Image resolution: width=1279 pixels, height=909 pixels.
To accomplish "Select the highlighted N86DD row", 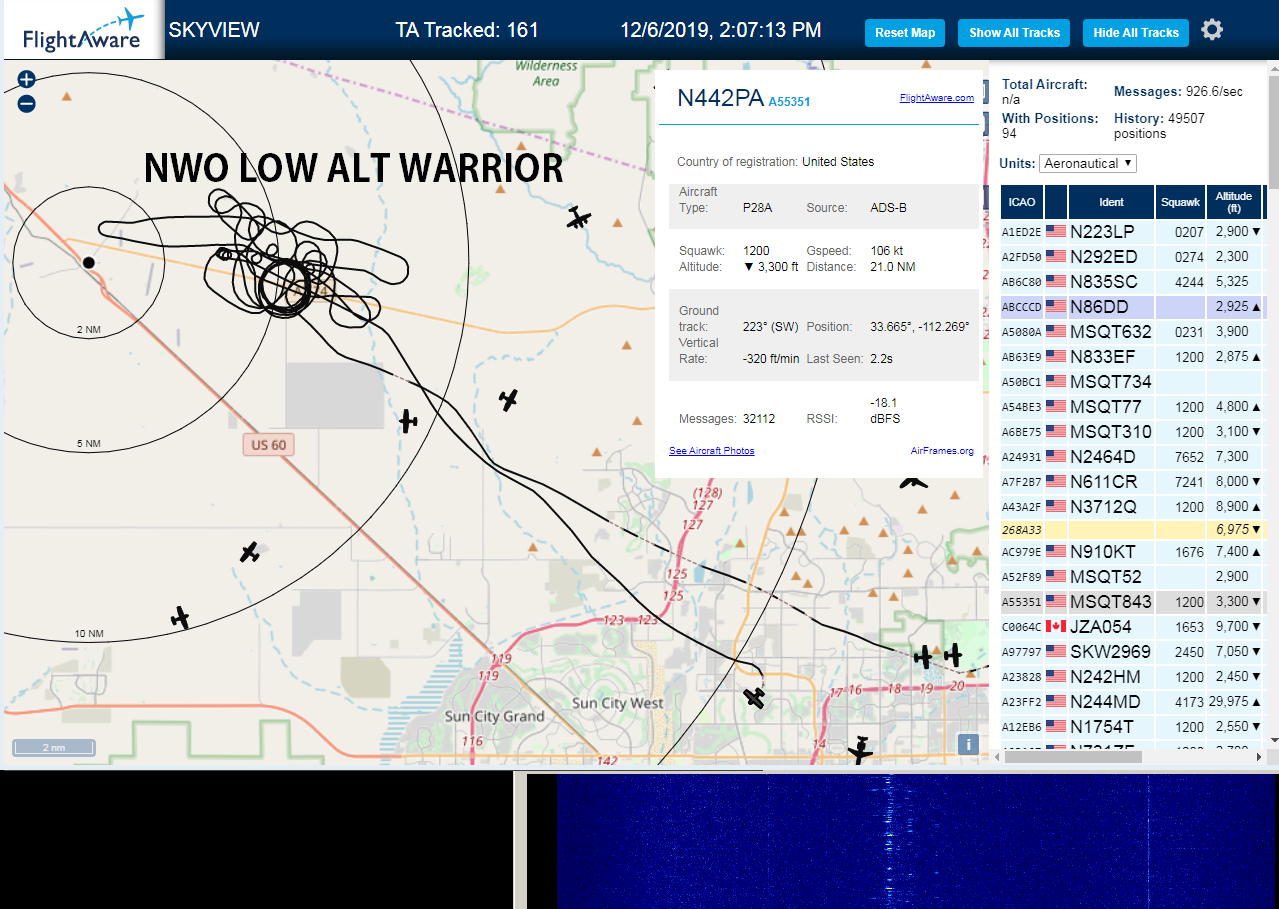I will [x=1134, y=306].
